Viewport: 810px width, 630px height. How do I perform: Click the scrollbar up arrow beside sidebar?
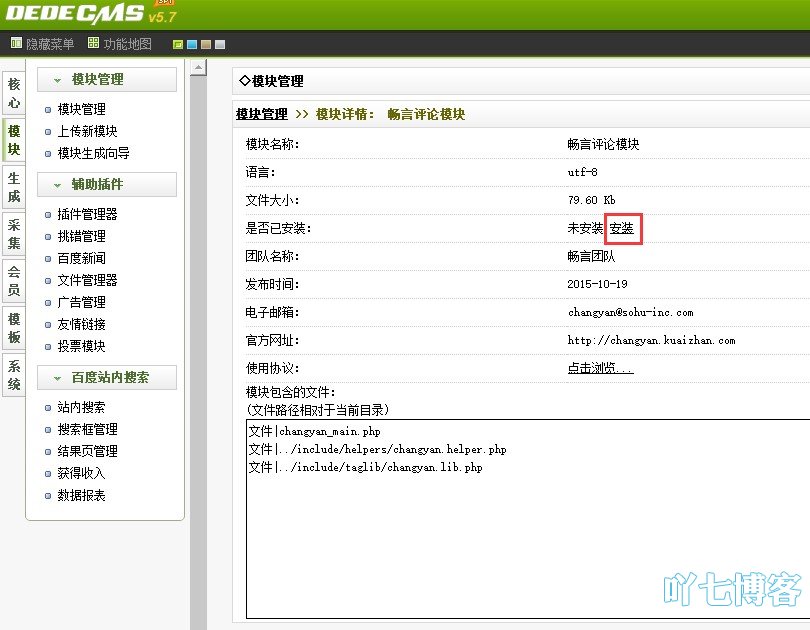[198, 67]
